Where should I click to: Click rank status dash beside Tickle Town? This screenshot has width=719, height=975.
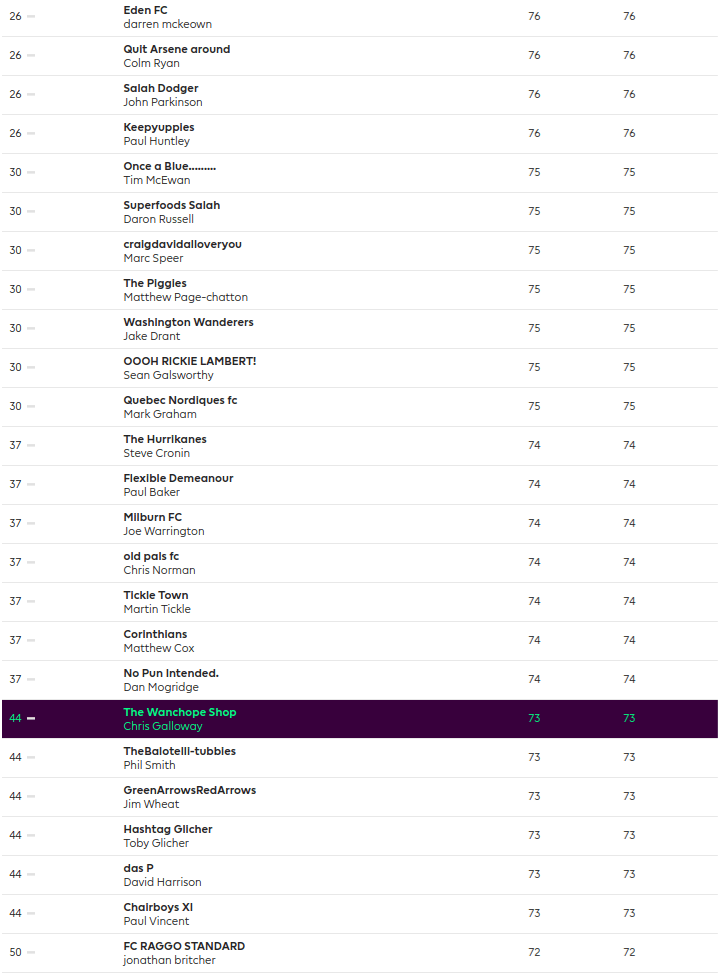click(31, 602)
